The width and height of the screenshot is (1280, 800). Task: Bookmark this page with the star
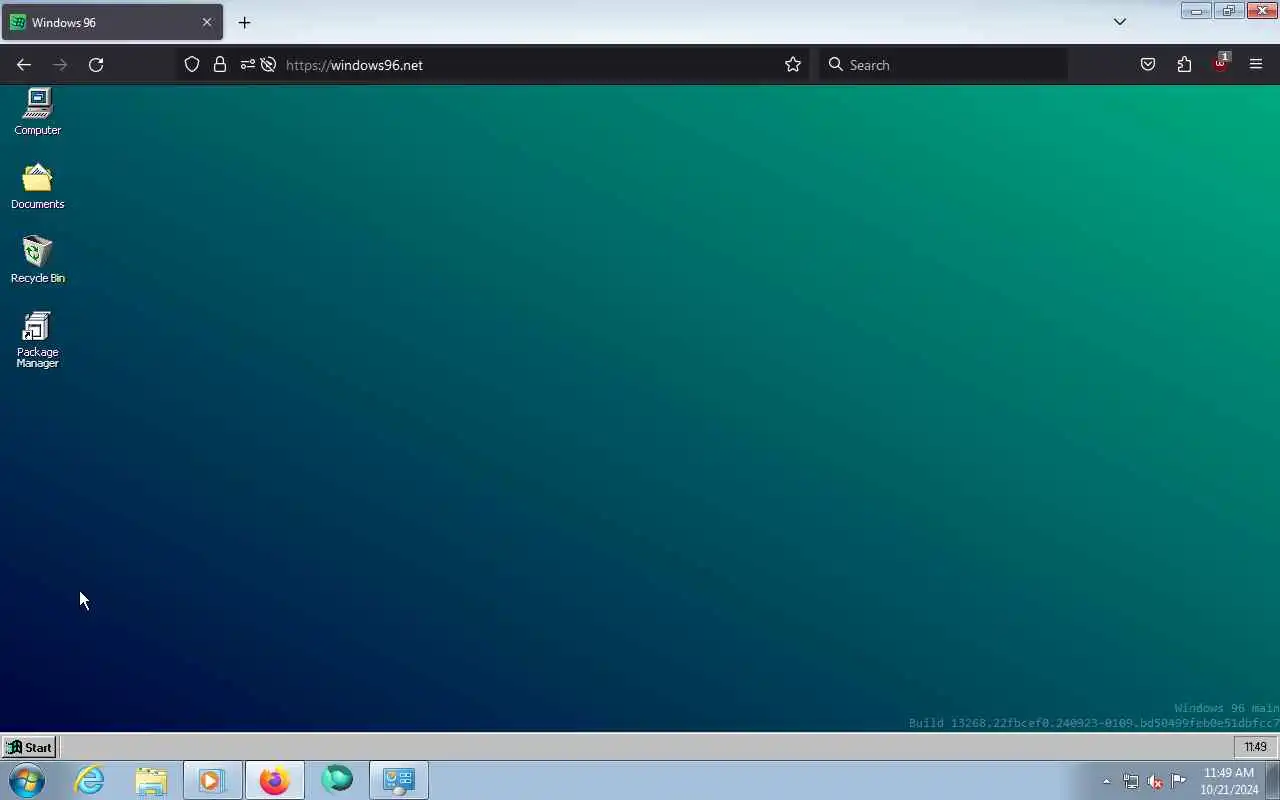(793, 65)
